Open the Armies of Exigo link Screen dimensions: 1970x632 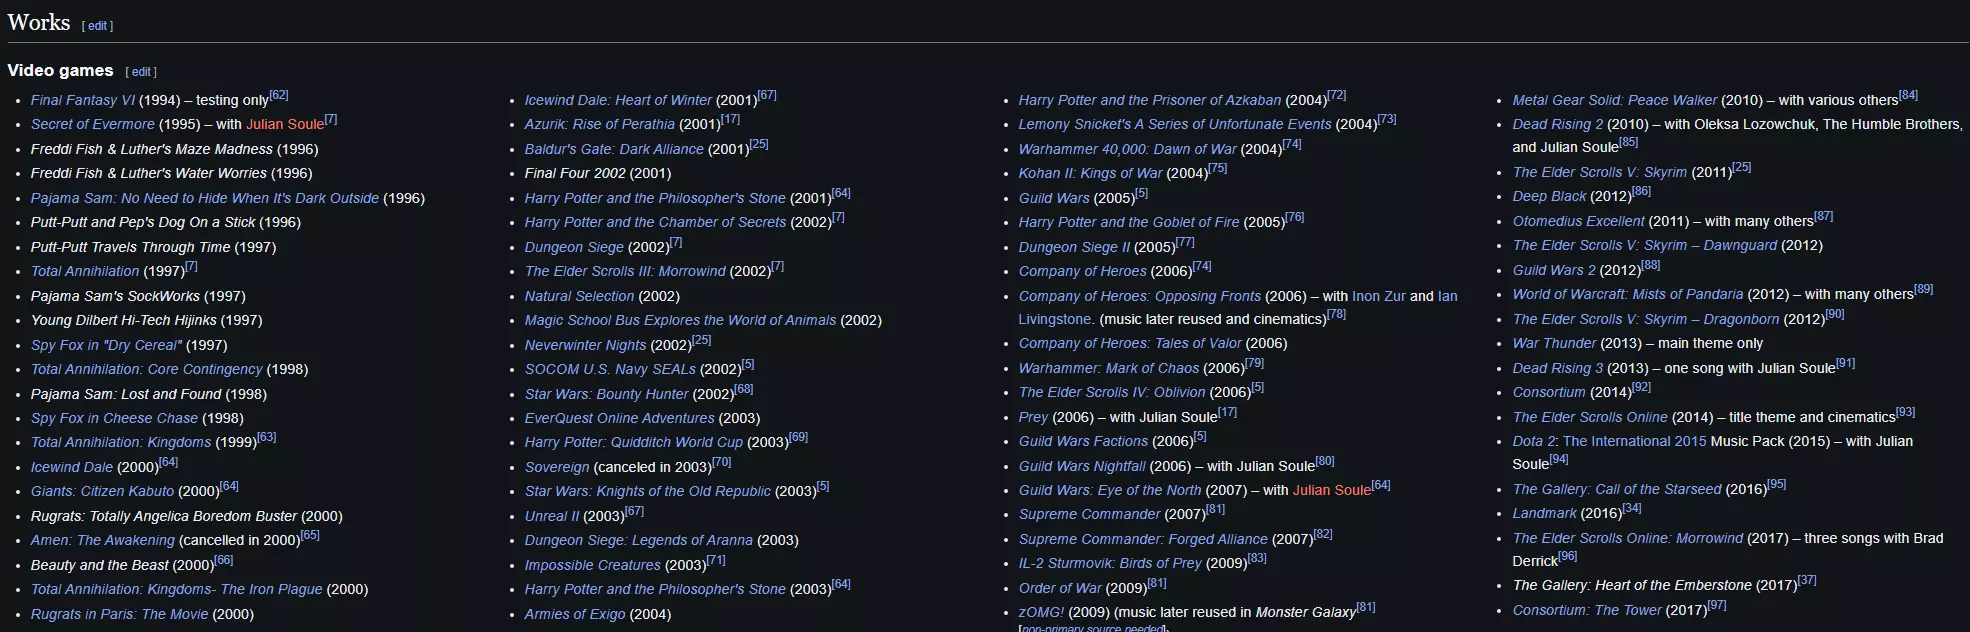pos(575,615)
